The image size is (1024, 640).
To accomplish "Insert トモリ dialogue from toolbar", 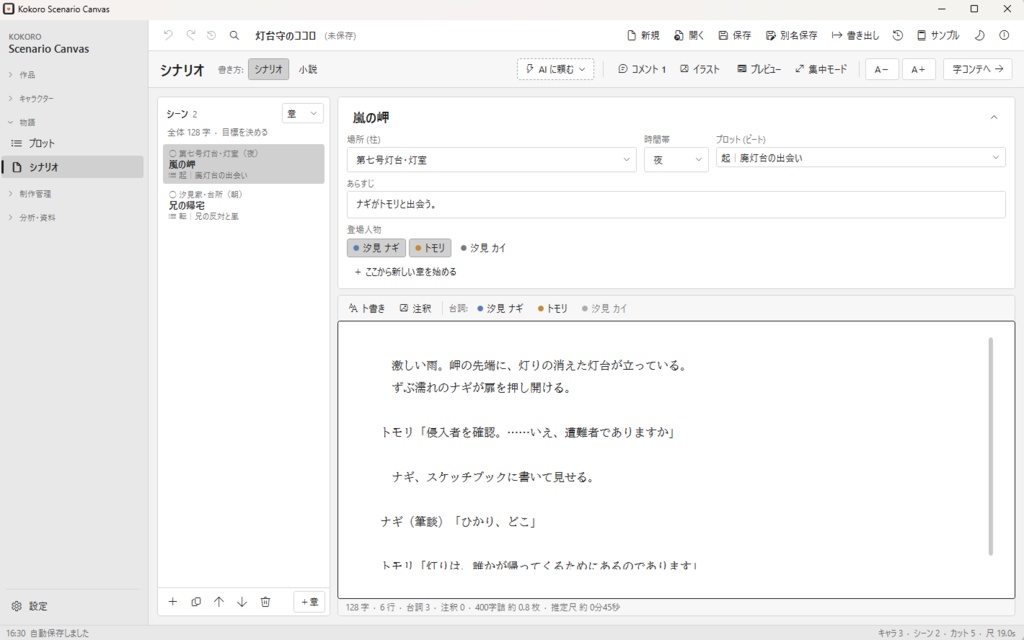I will tap(552, 308).
